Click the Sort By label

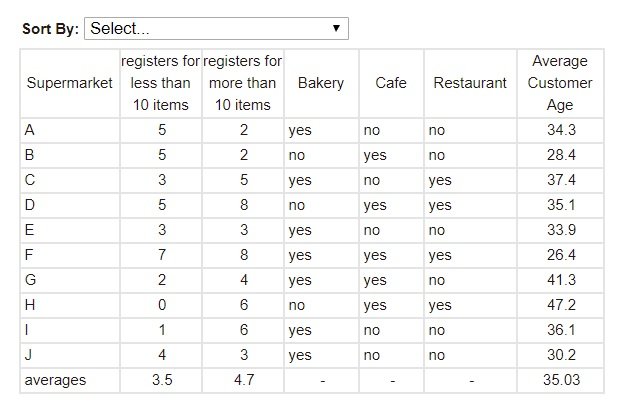50,28
